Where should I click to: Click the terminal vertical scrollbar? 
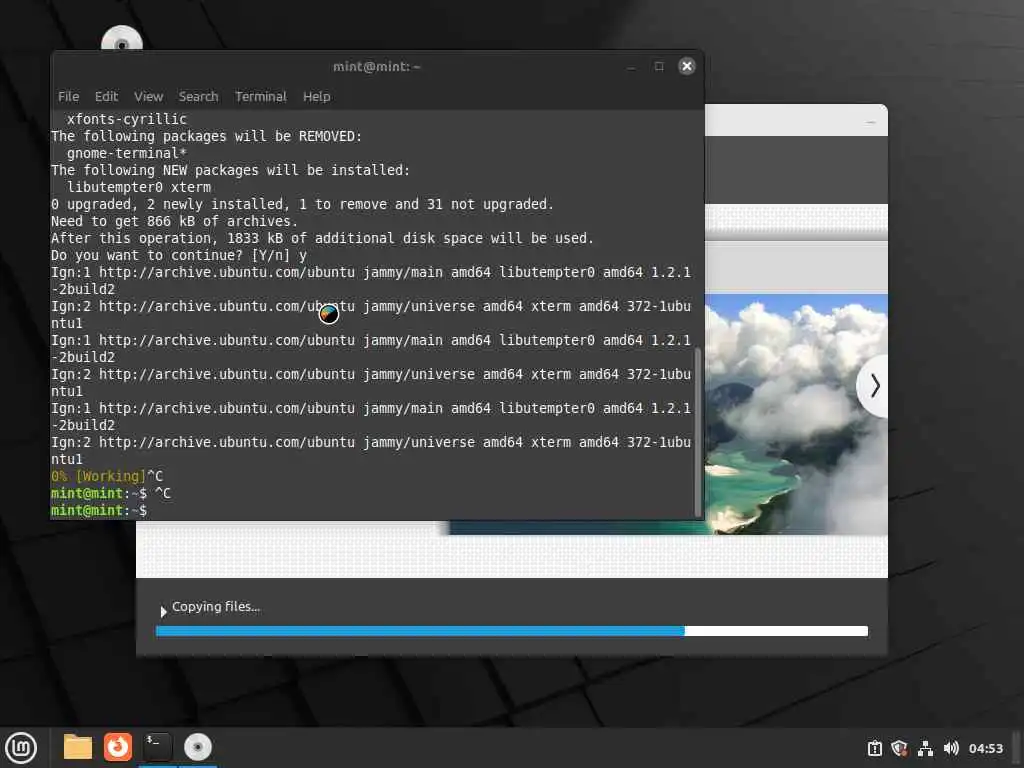tap(697, 431)
